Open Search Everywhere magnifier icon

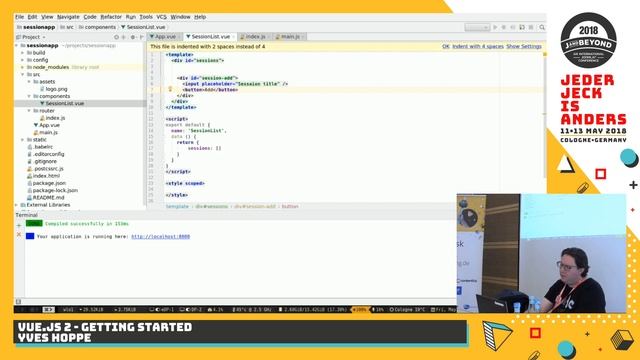coord(542,27)
